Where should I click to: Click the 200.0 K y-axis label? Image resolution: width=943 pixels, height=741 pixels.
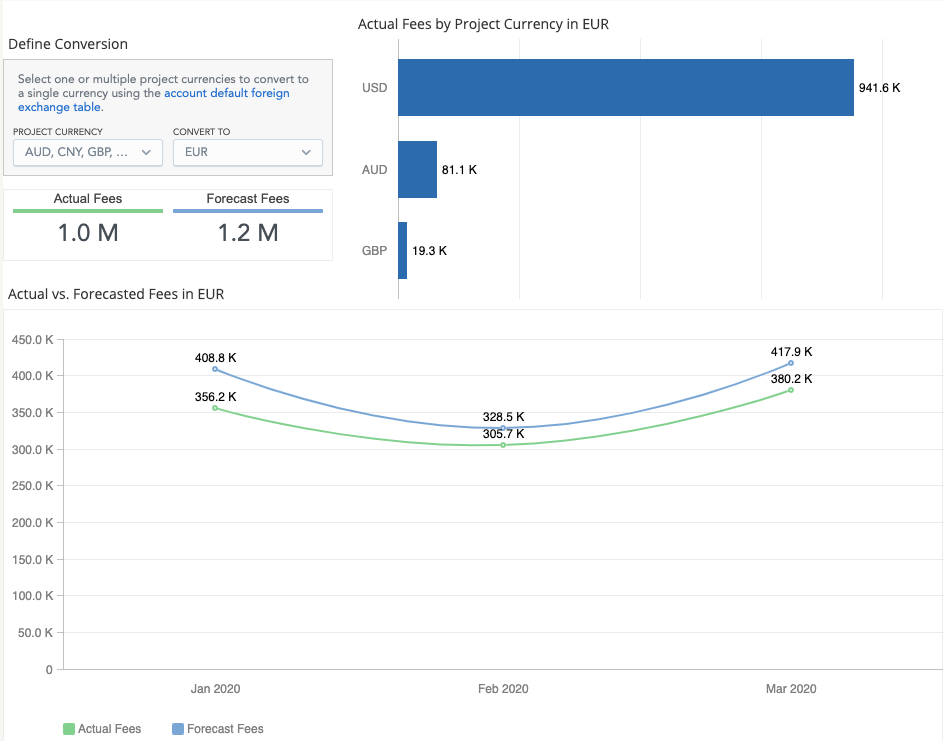tap(32, 523)
